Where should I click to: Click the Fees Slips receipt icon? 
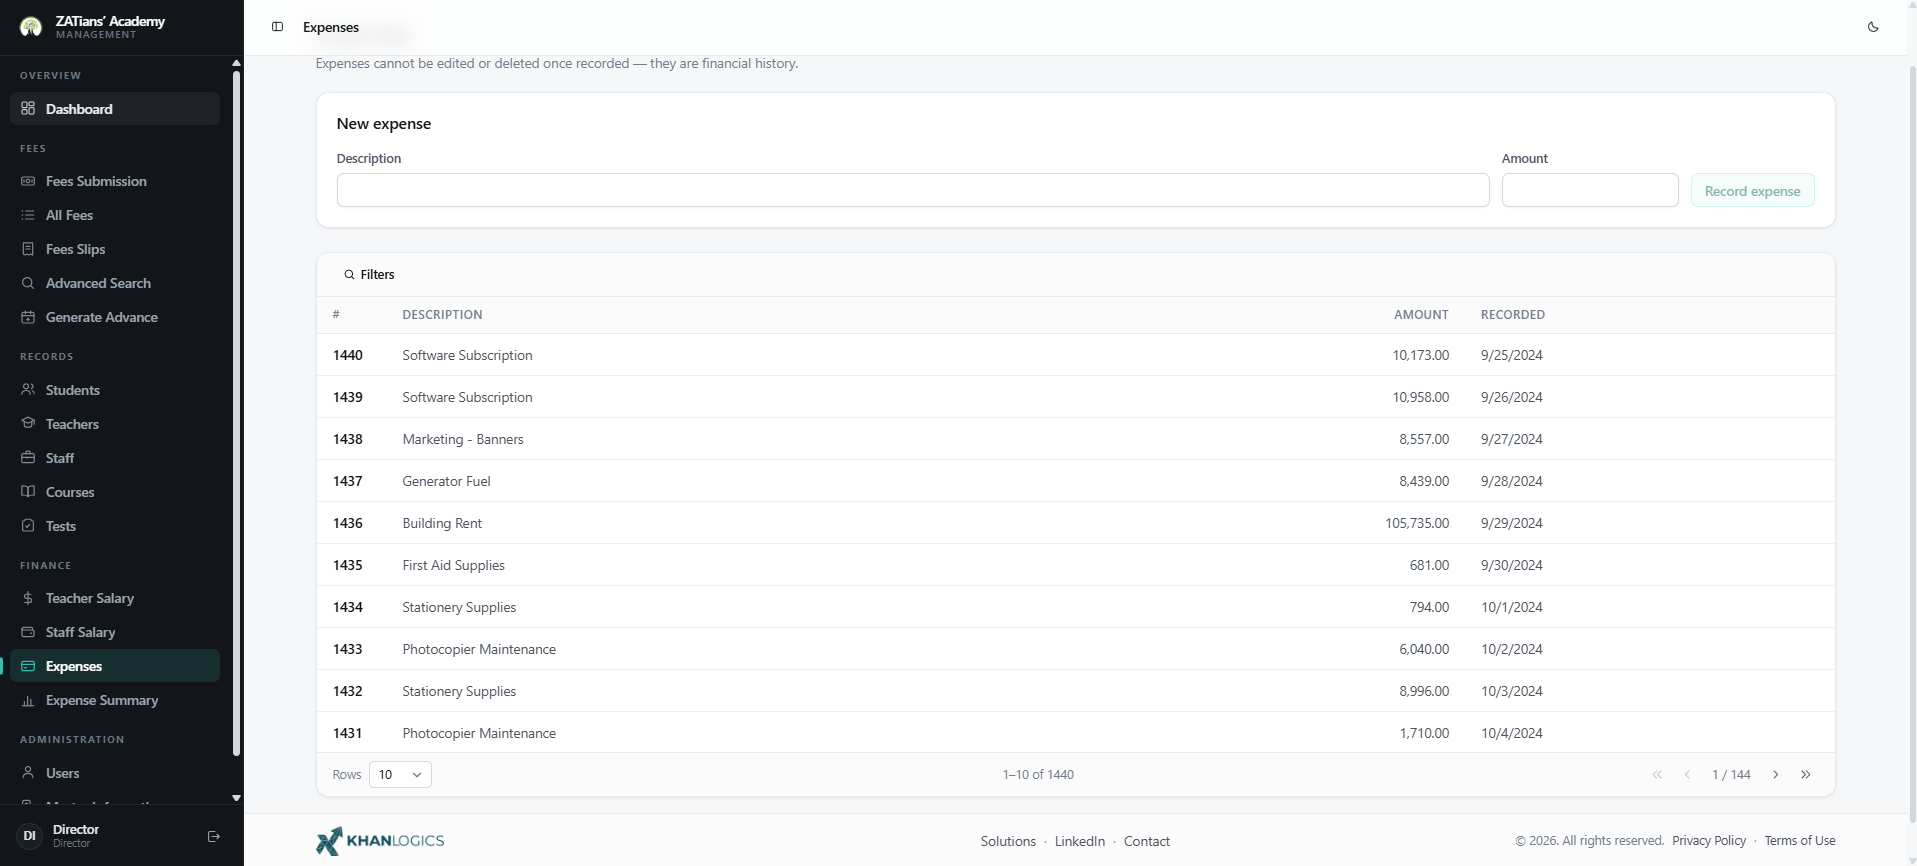pyautogui.click(x=28, y=249)
